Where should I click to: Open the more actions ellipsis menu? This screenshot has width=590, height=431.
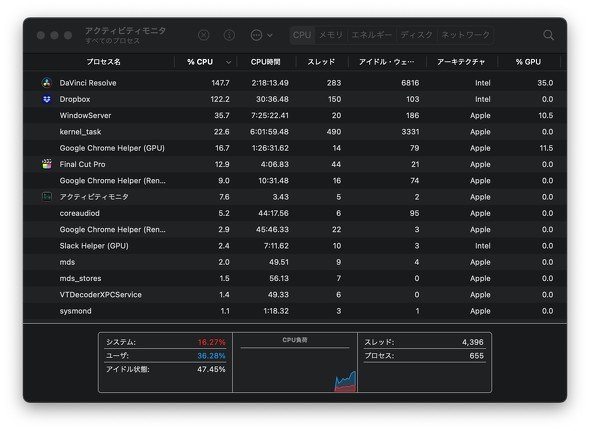tap(261, 35)
